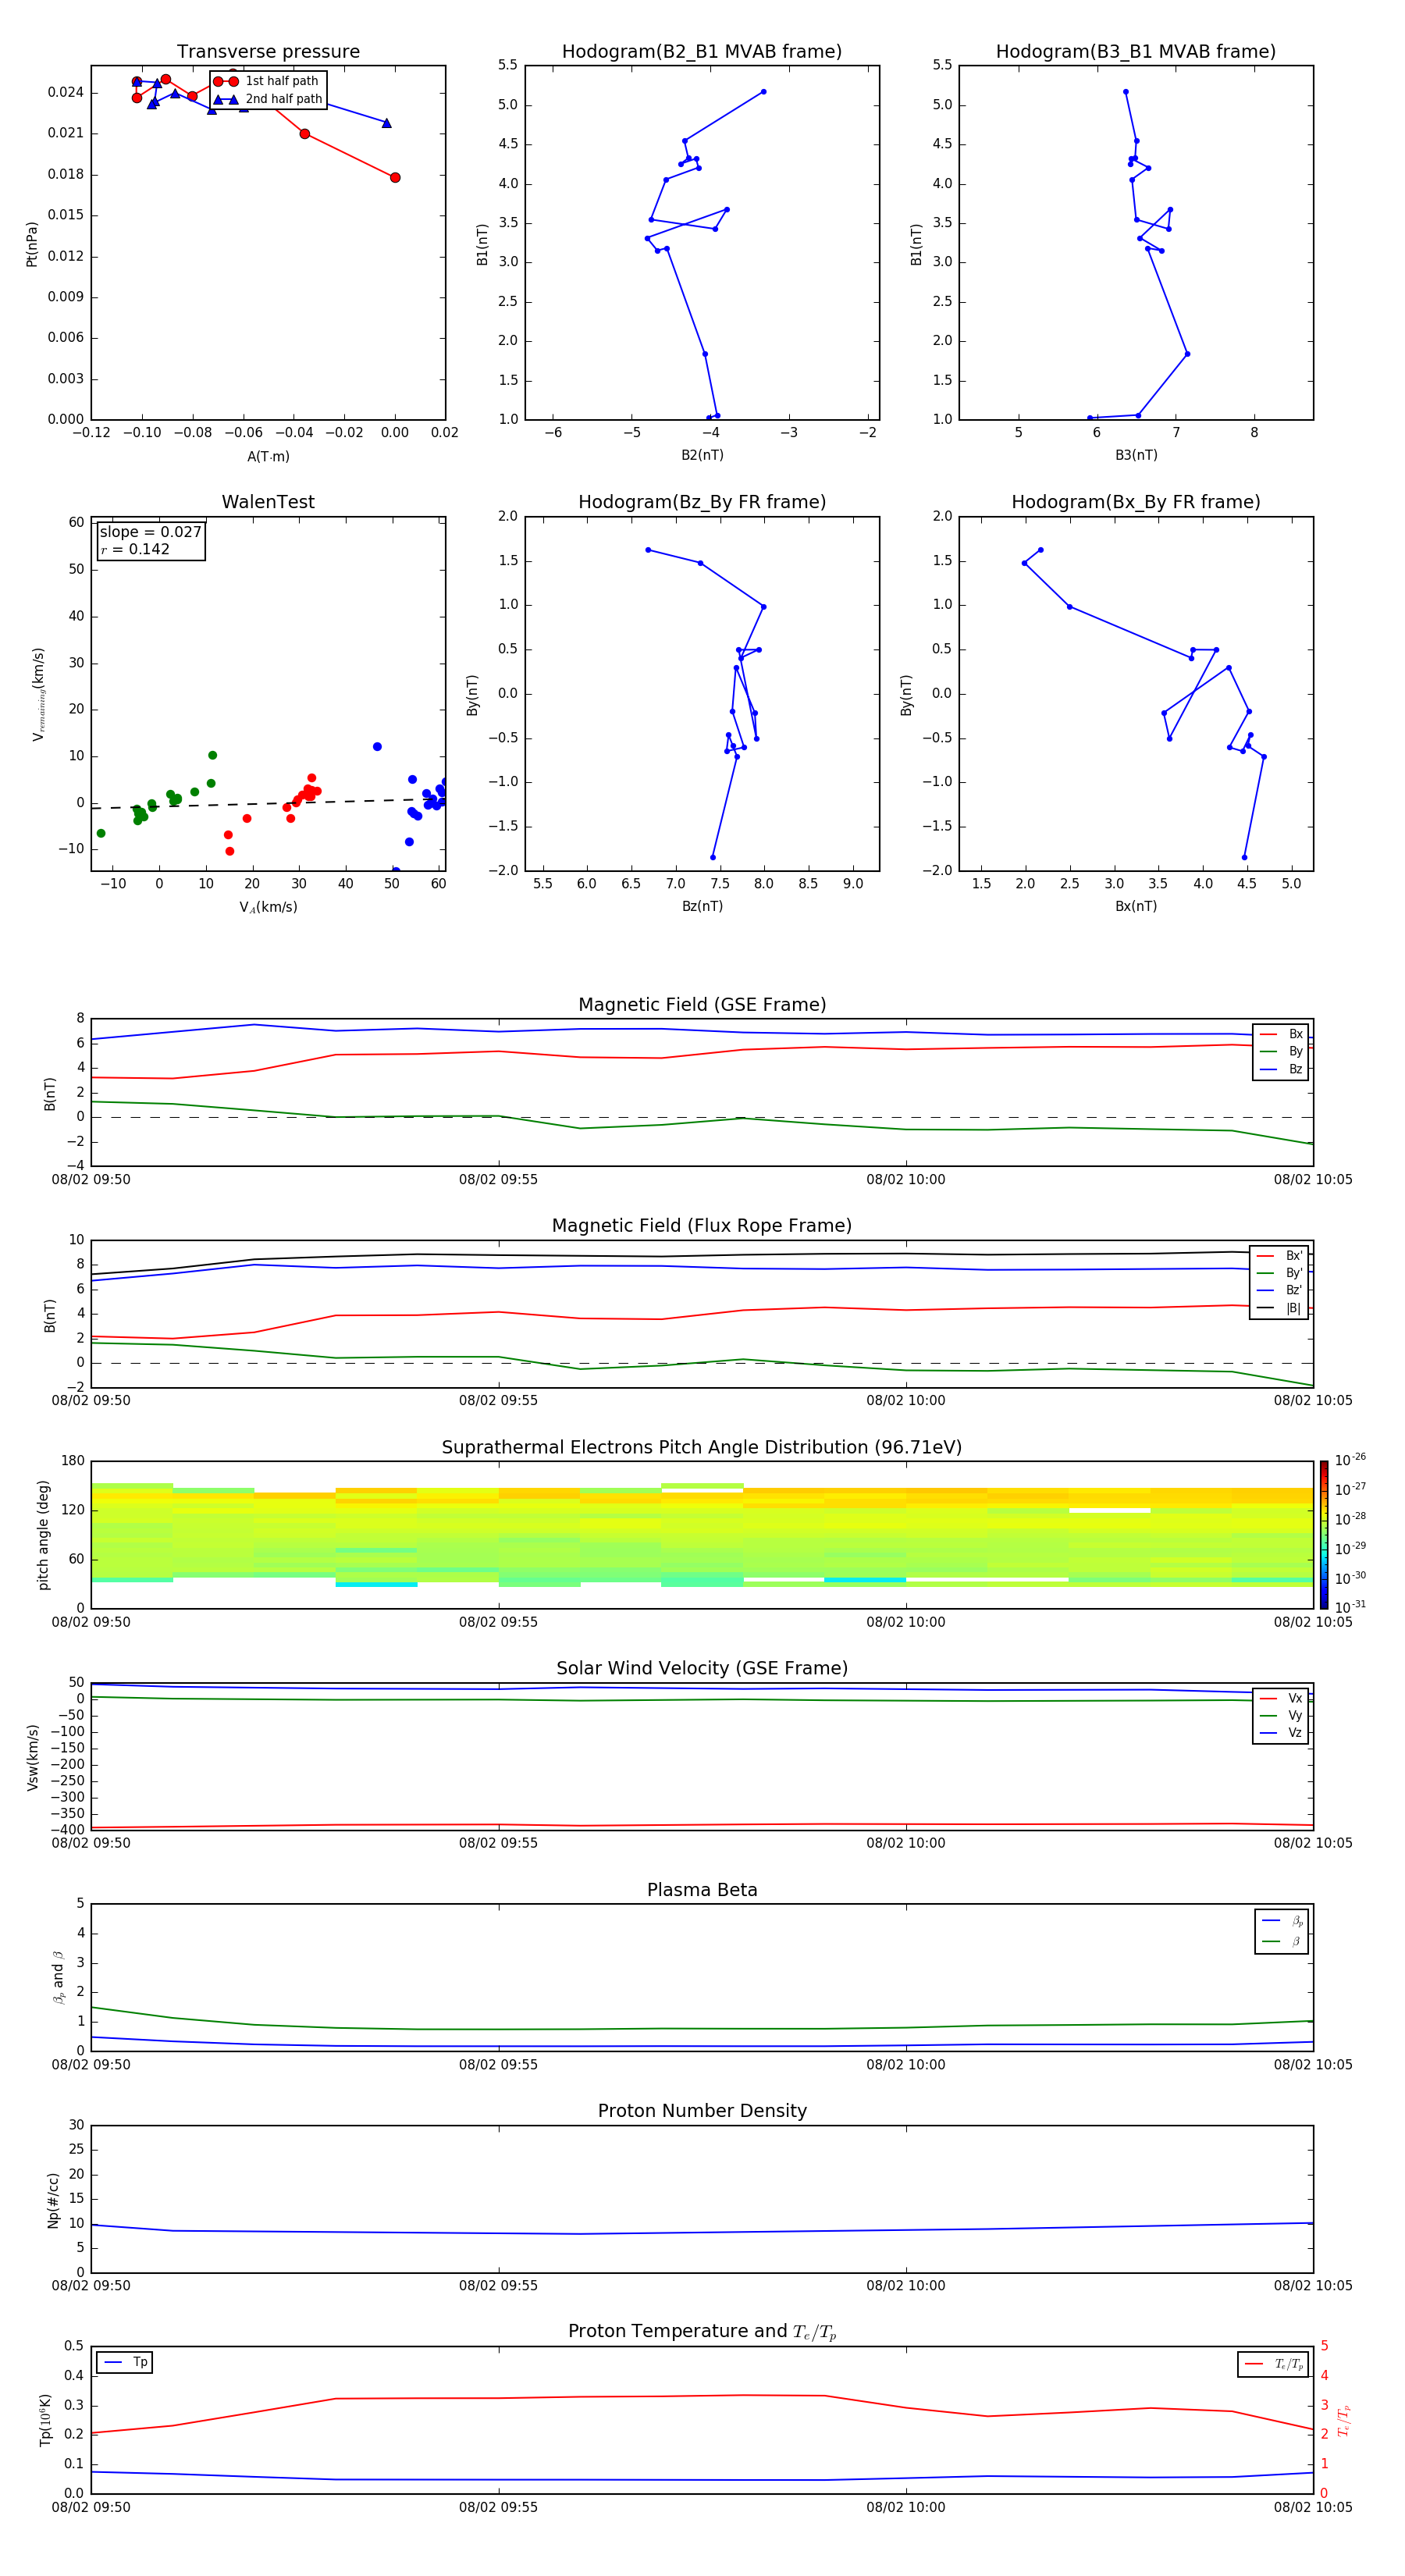Click the red Te/Tp right-side axis label
Image resolution: width=1405 pixels, height=2576 pixels.
coord(1343,2421)
